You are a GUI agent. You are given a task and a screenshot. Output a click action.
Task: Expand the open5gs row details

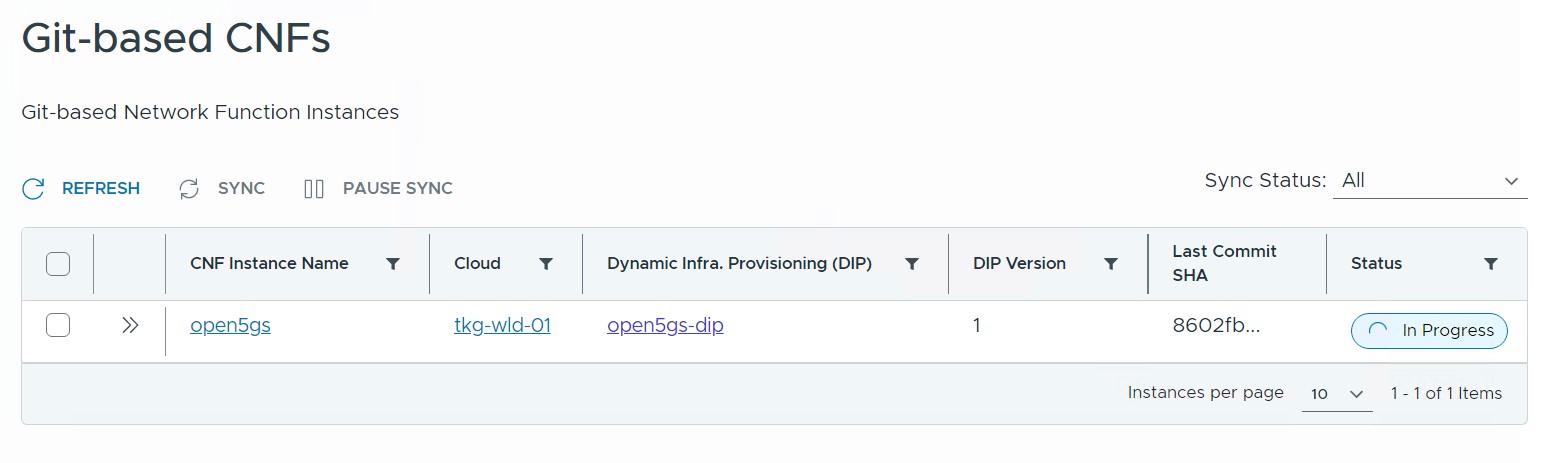coord(129,325)
